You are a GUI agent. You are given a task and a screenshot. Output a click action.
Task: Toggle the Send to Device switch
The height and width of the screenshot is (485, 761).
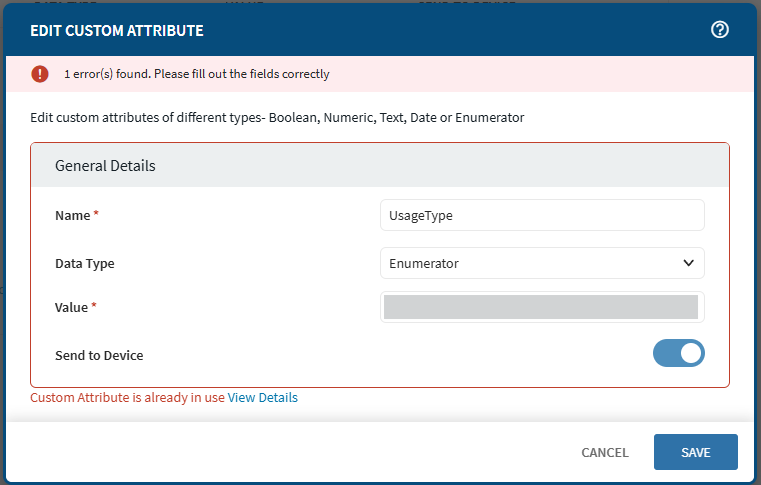tap(678, 353)
